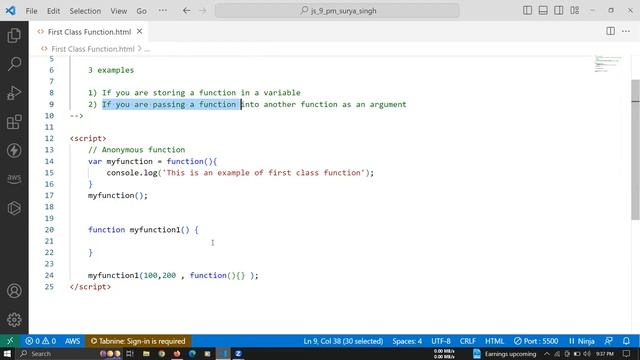640x360 pixels.
Task: Select language mode HTML
Action: [494, 341]
